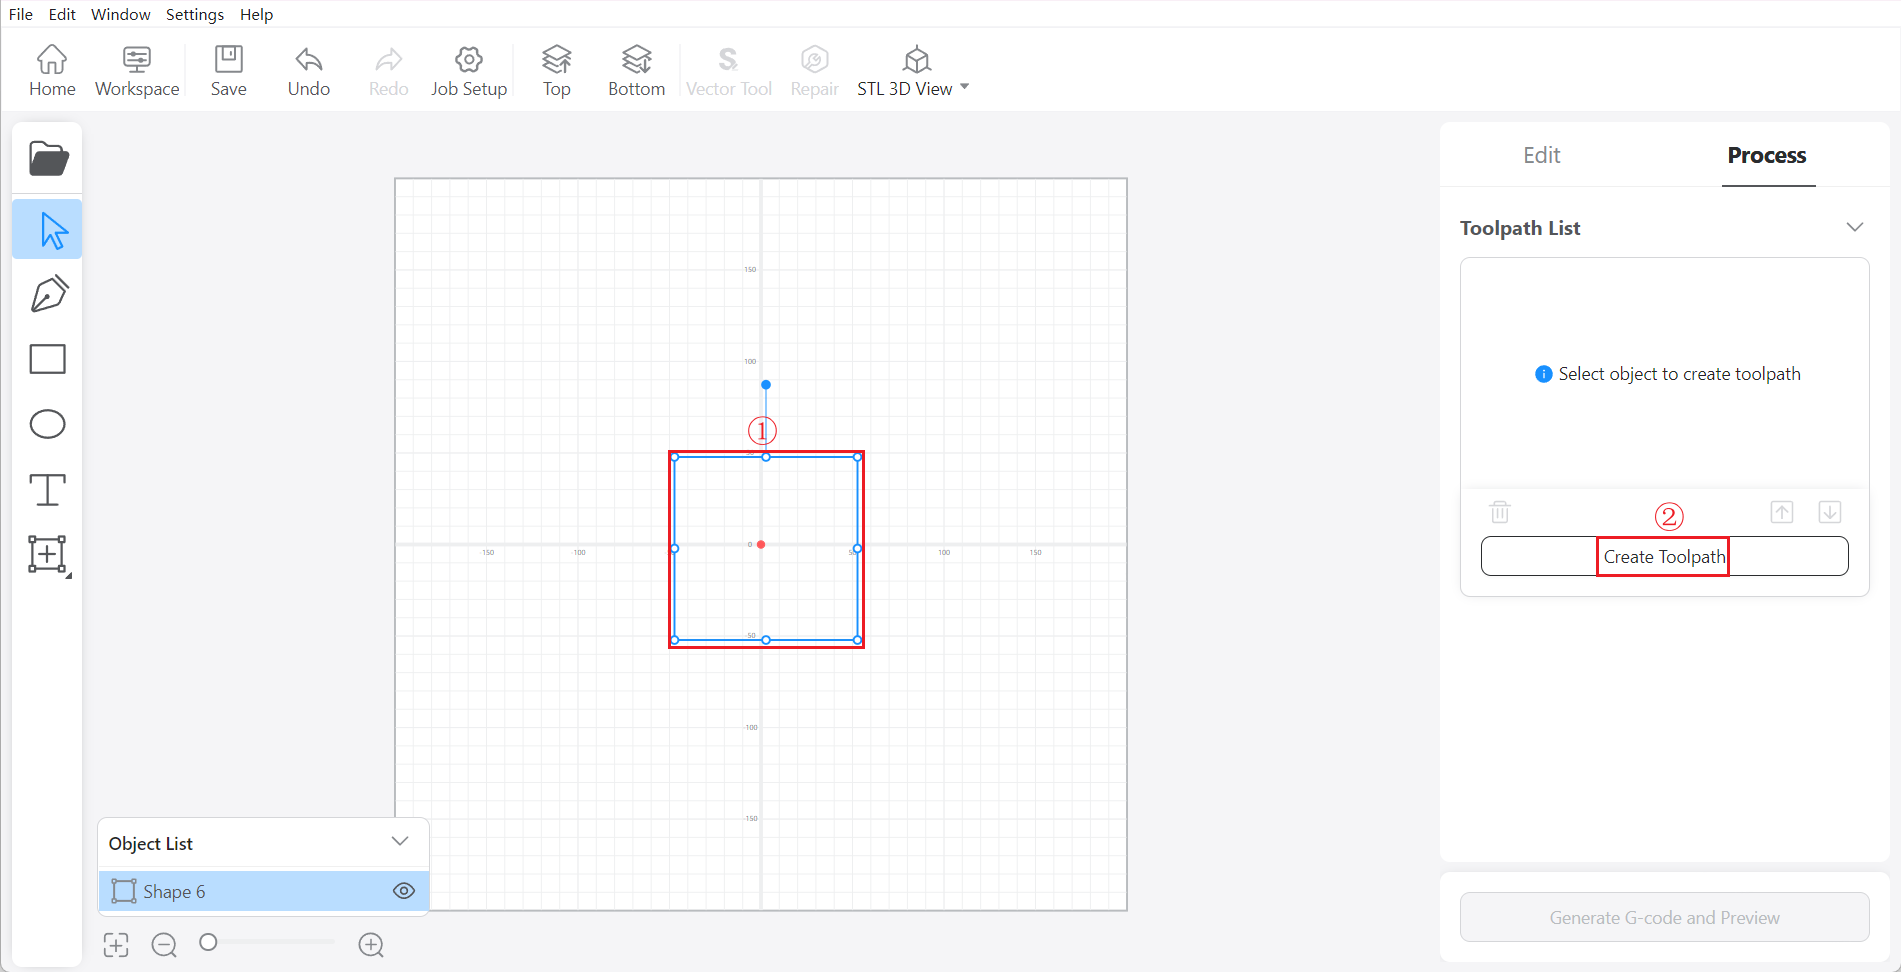
Task: Move object to Top layer
Action: (557, 71)
